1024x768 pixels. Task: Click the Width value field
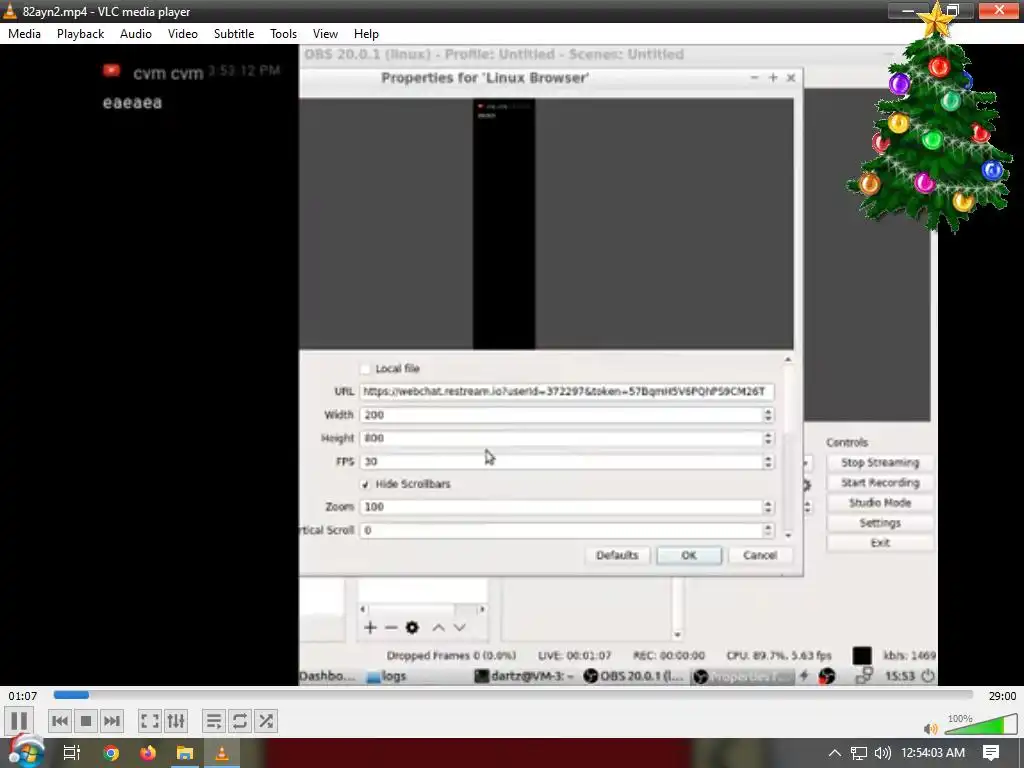click(562, 415)
